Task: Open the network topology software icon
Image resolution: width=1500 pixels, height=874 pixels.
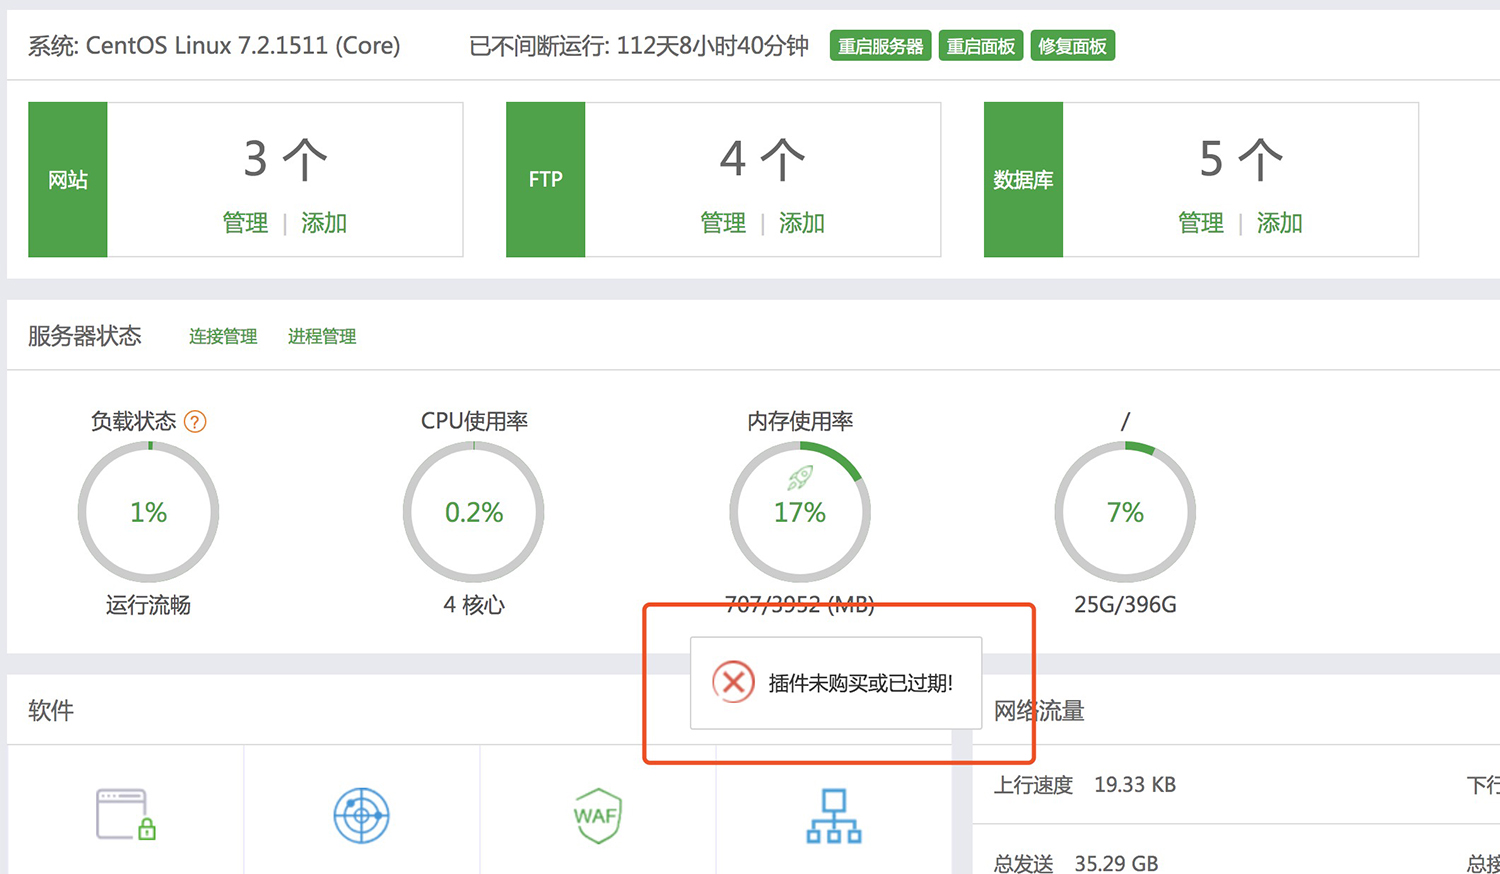Action: coord(834,815)
